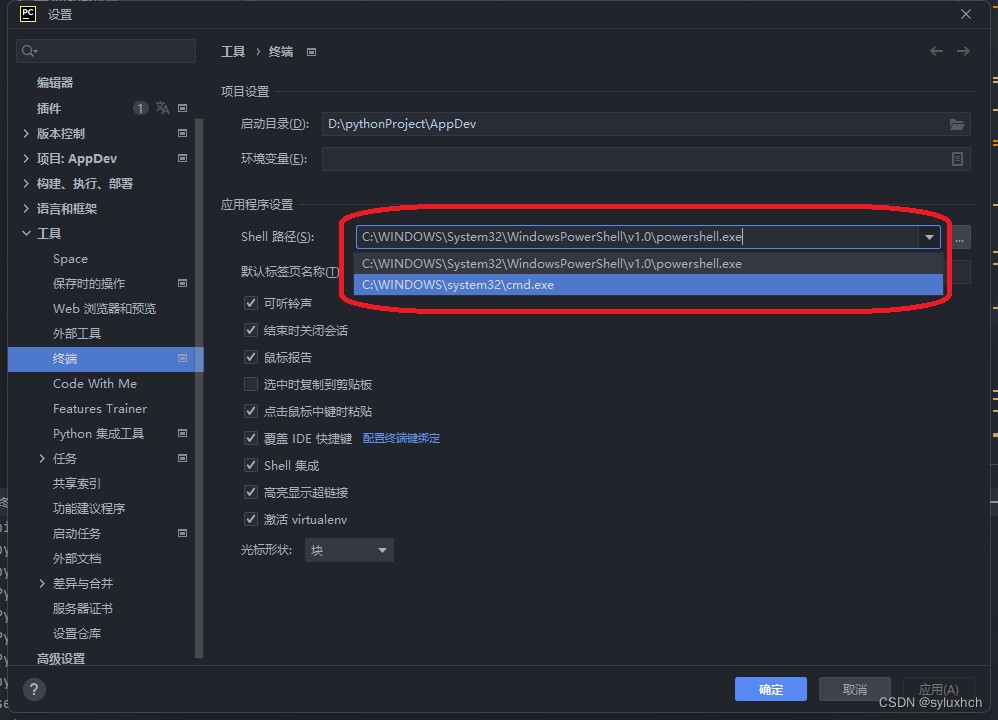This screenshot has height=720, width=998.
Task: Click Shell 路径 text input
Action: 637,237
